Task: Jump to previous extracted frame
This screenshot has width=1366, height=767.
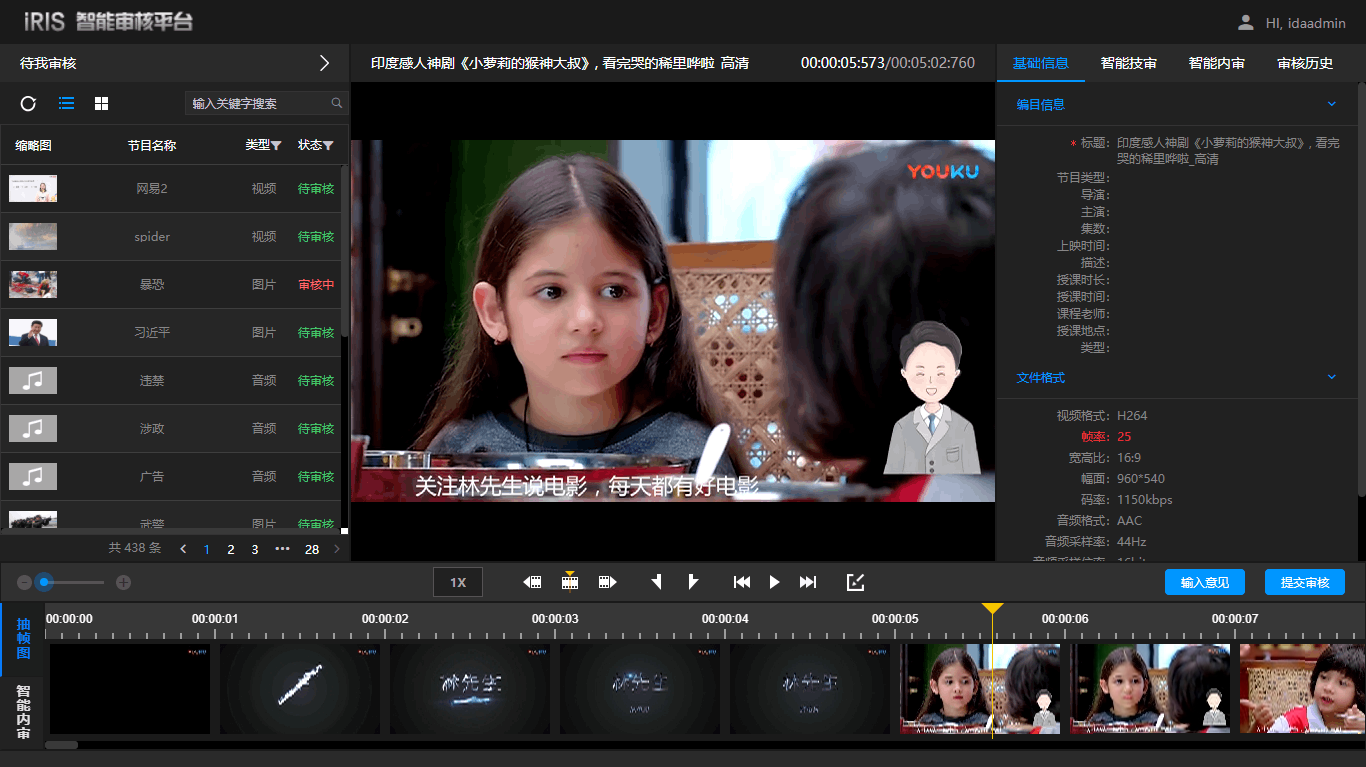Action: 533,582
